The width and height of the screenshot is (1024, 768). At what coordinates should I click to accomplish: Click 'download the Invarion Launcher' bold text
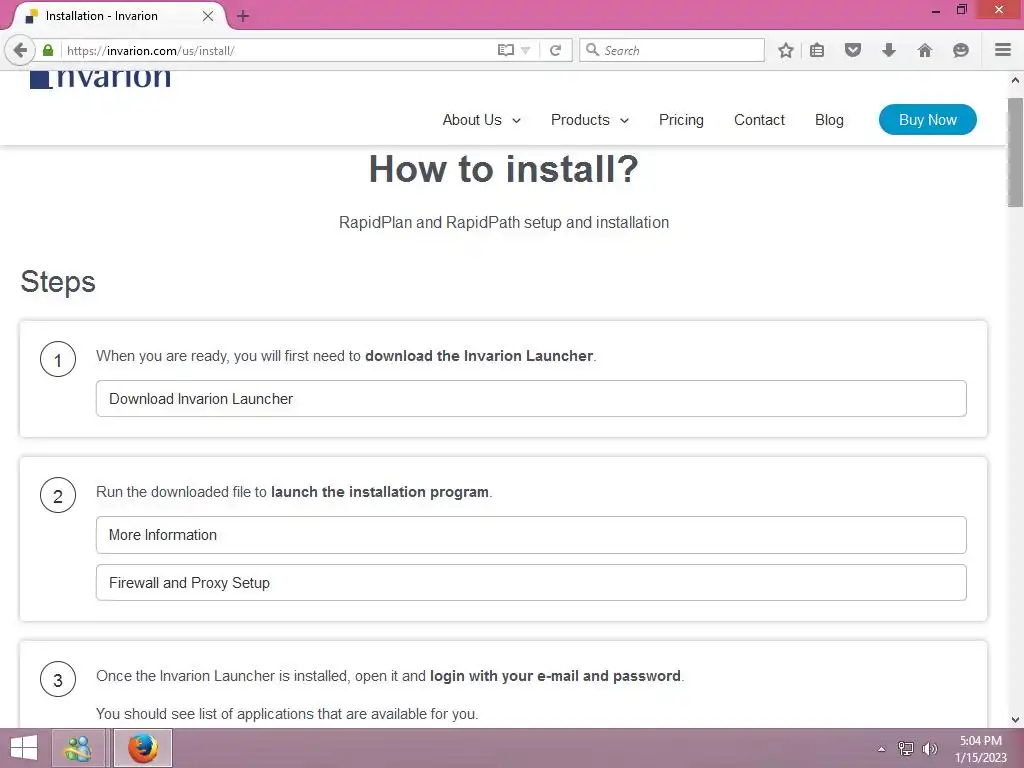coord(479,356)
